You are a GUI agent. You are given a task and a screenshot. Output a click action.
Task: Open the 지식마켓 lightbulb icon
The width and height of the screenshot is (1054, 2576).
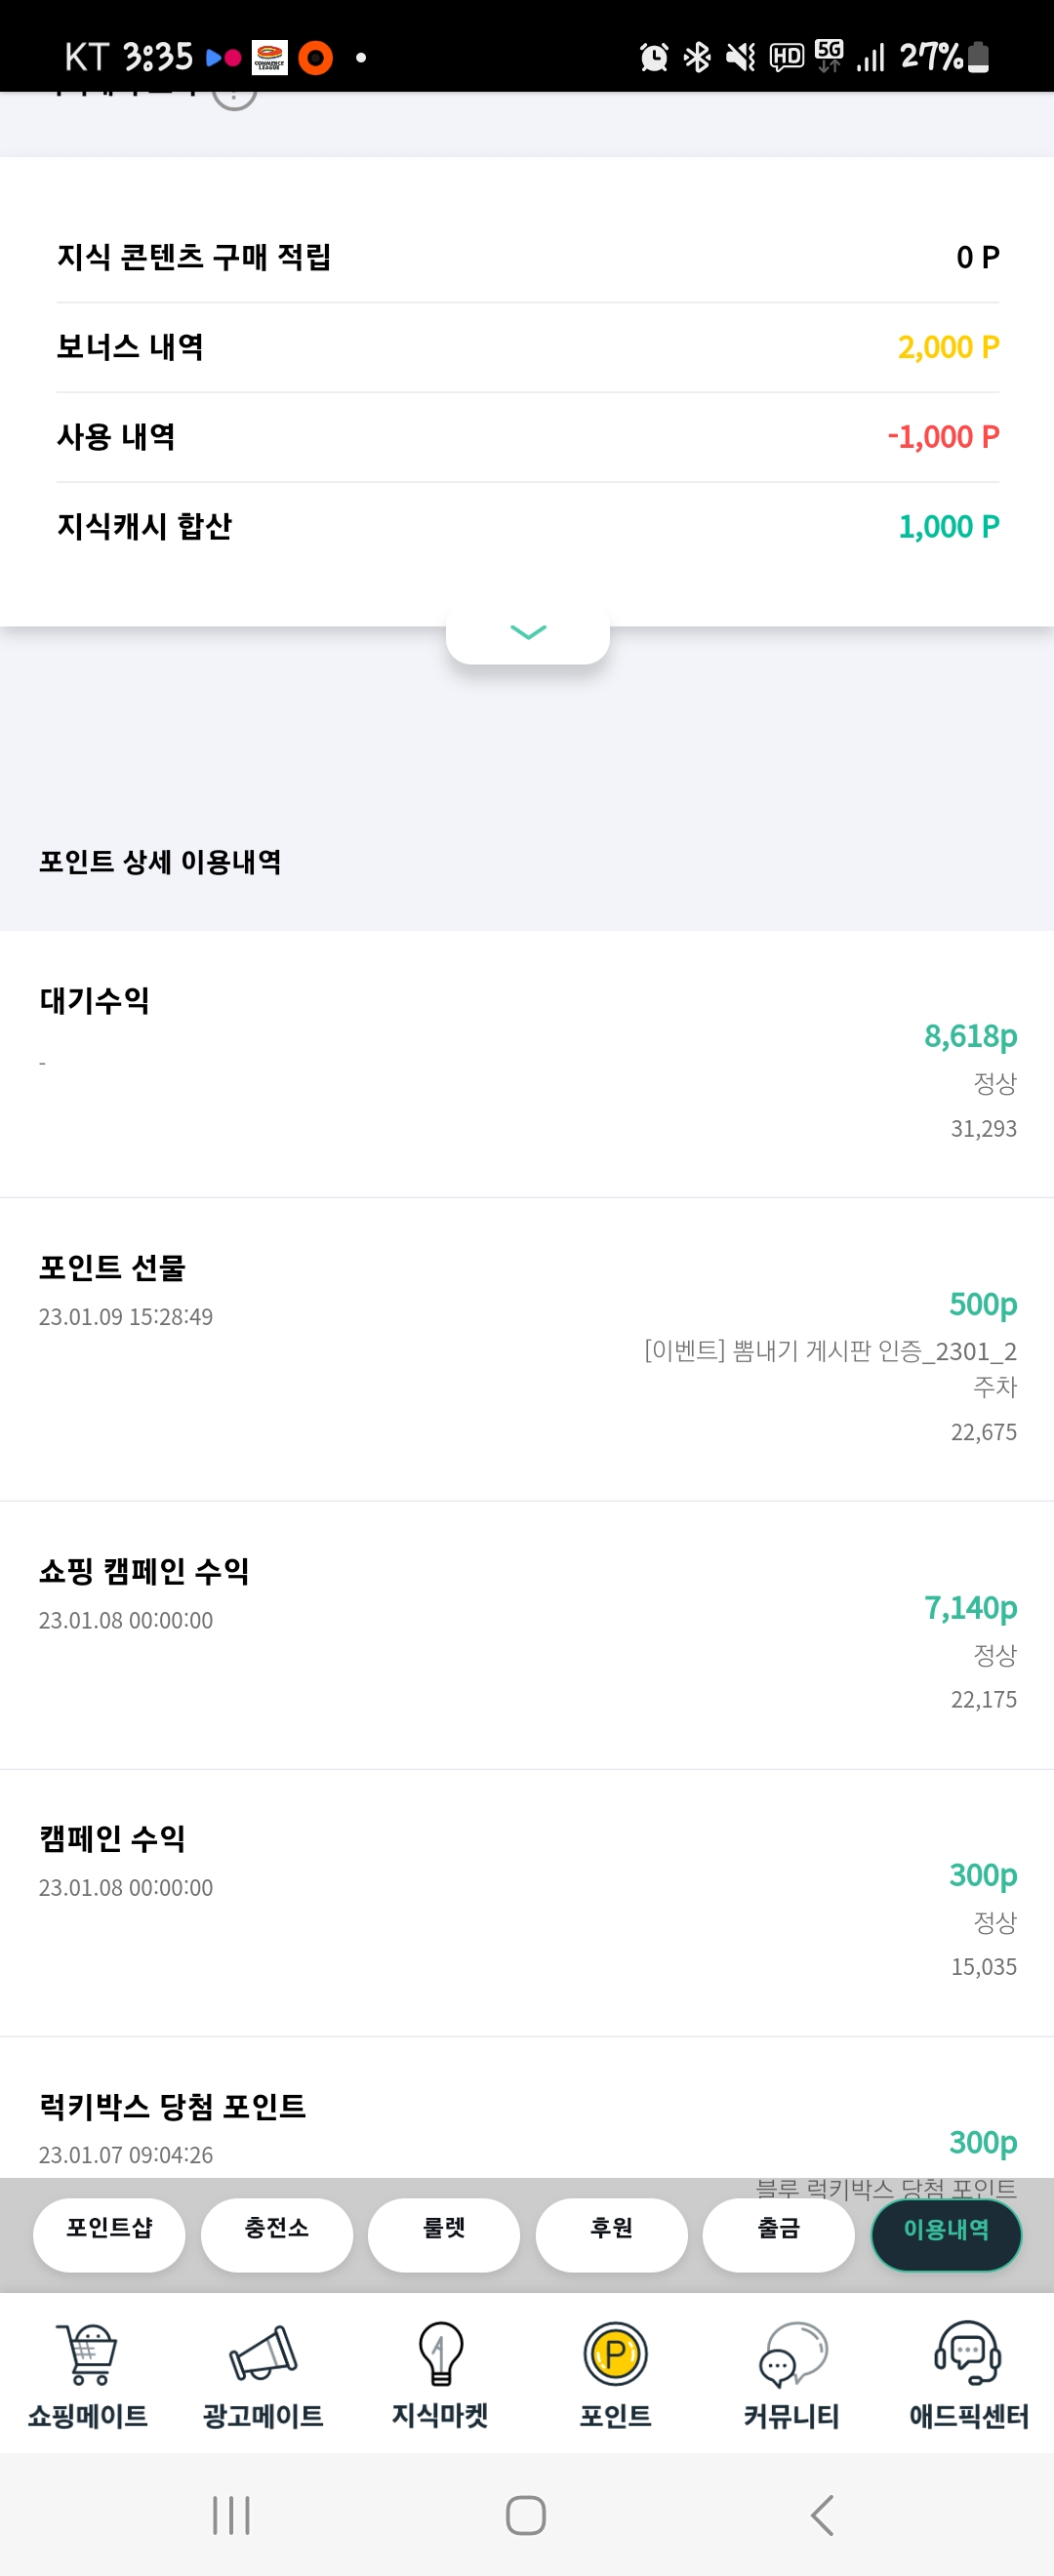[x=440, y=2354]
